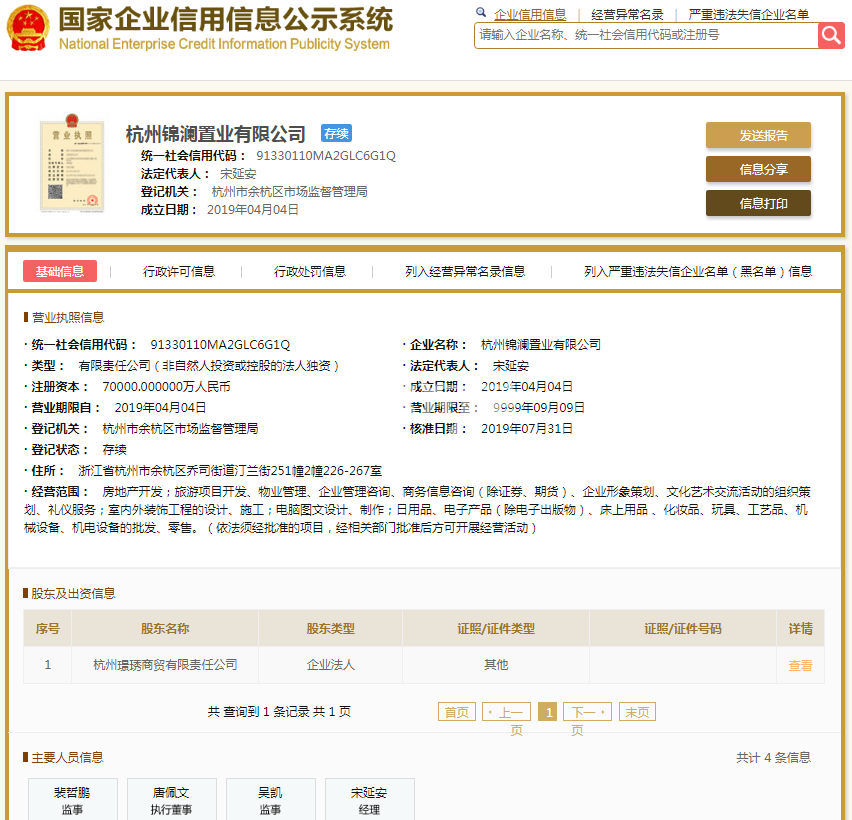Click shareholder name 杭州璟琇商贸有限责任公司
Screen dimensions: 852x820
[x=165, y=665]
